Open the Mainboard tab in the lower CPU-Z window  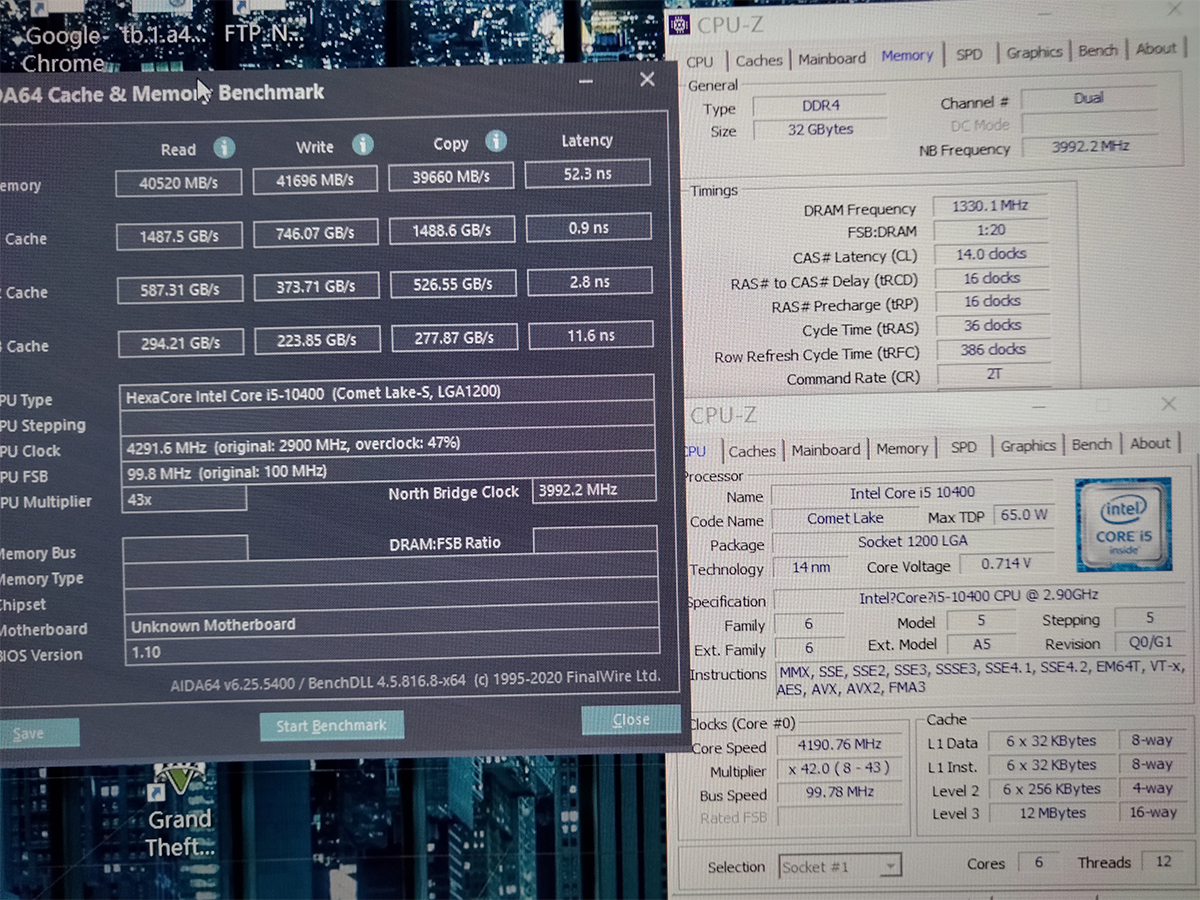(x=827, y=450)
